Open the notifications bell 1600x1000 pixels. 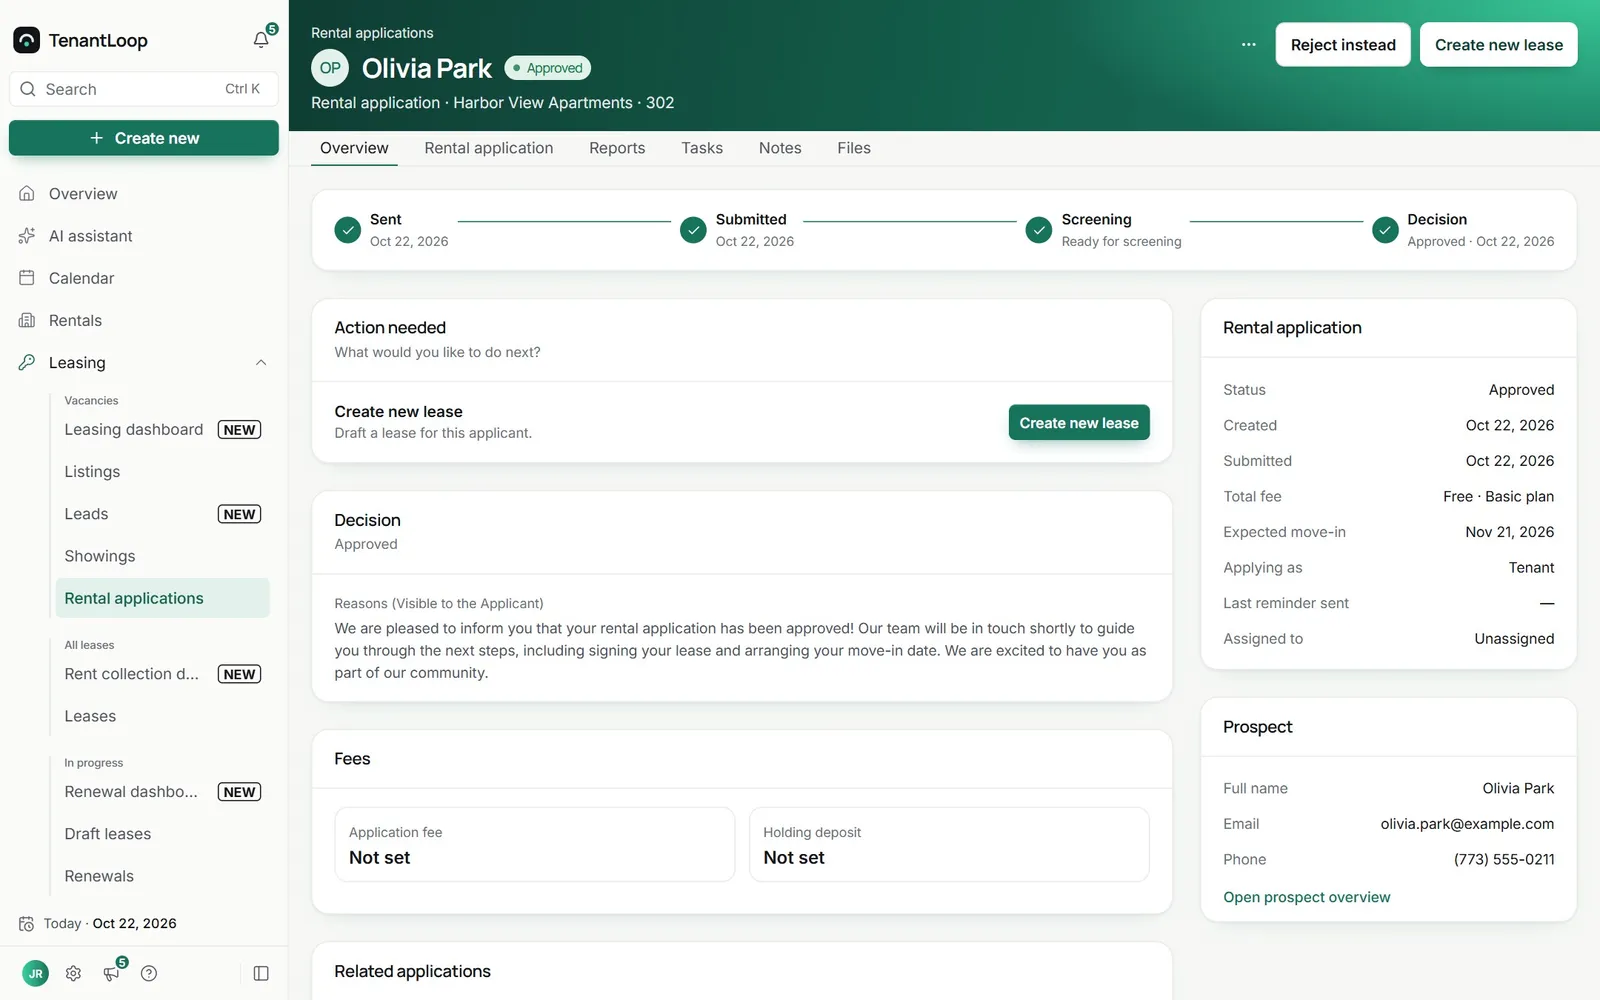(261, 40)
